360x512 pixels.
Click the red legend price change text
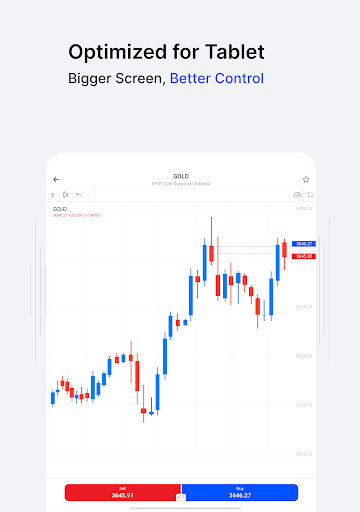click(76, 215)
